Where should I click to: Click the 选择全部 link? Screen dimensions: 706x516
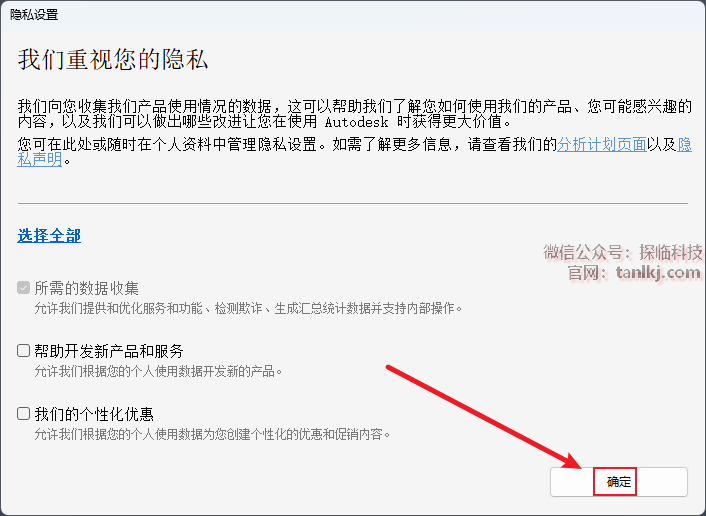49,235
